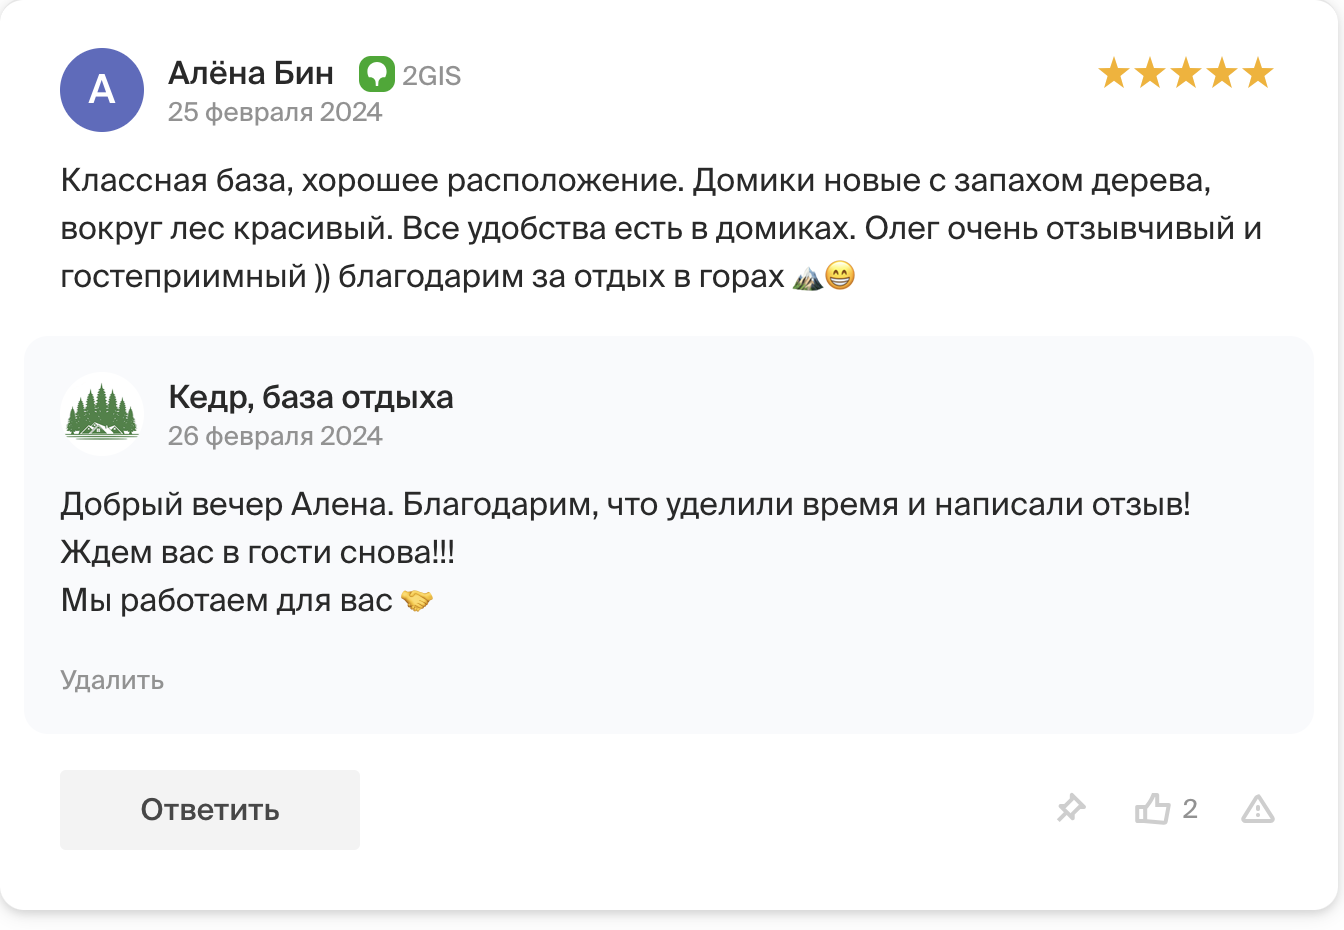
Task: Click Кедр, база отдыха company name
Action: (311, 397)
